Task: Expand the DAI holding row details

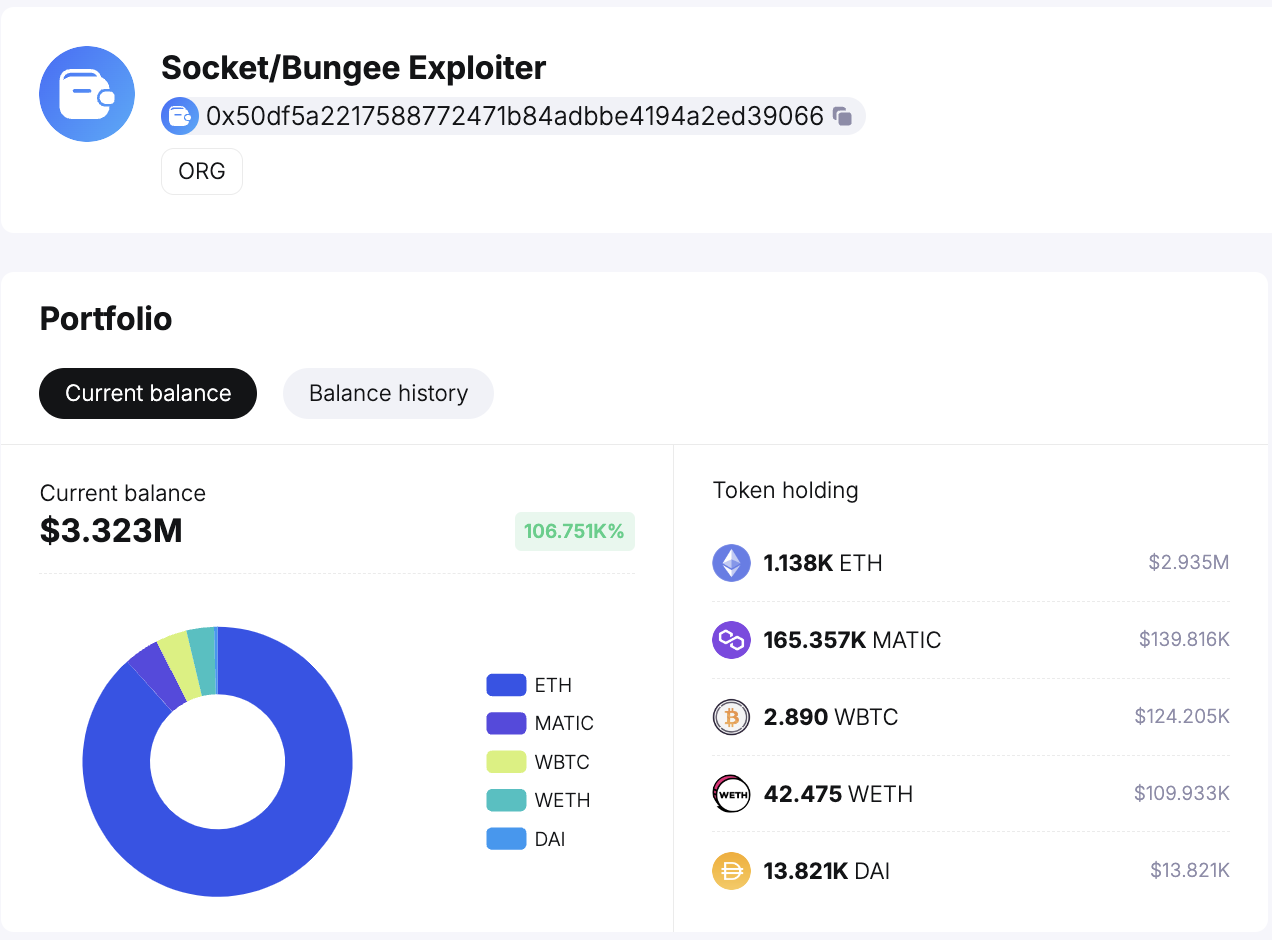Action: coord(970,870)
